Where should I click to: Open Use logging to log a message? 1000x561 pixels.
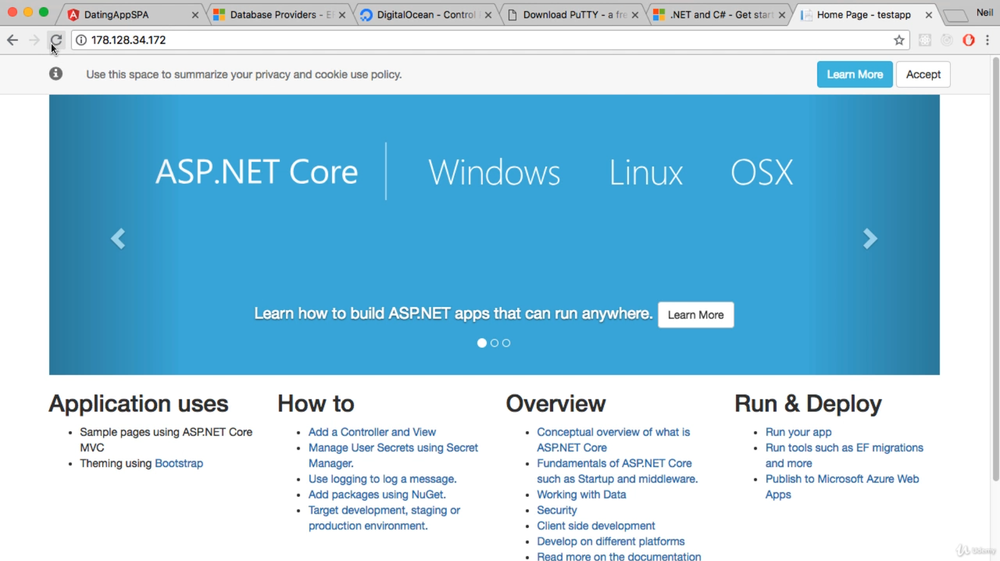tap(382, 479)
